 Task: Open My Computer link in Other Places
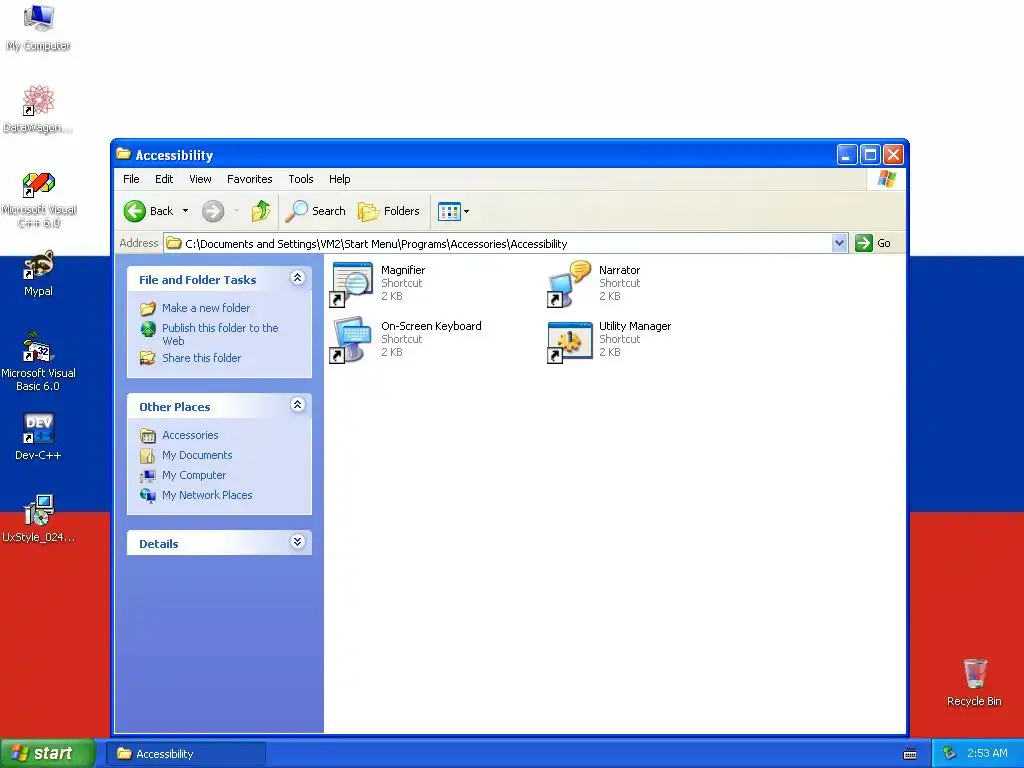click(194, 475)
